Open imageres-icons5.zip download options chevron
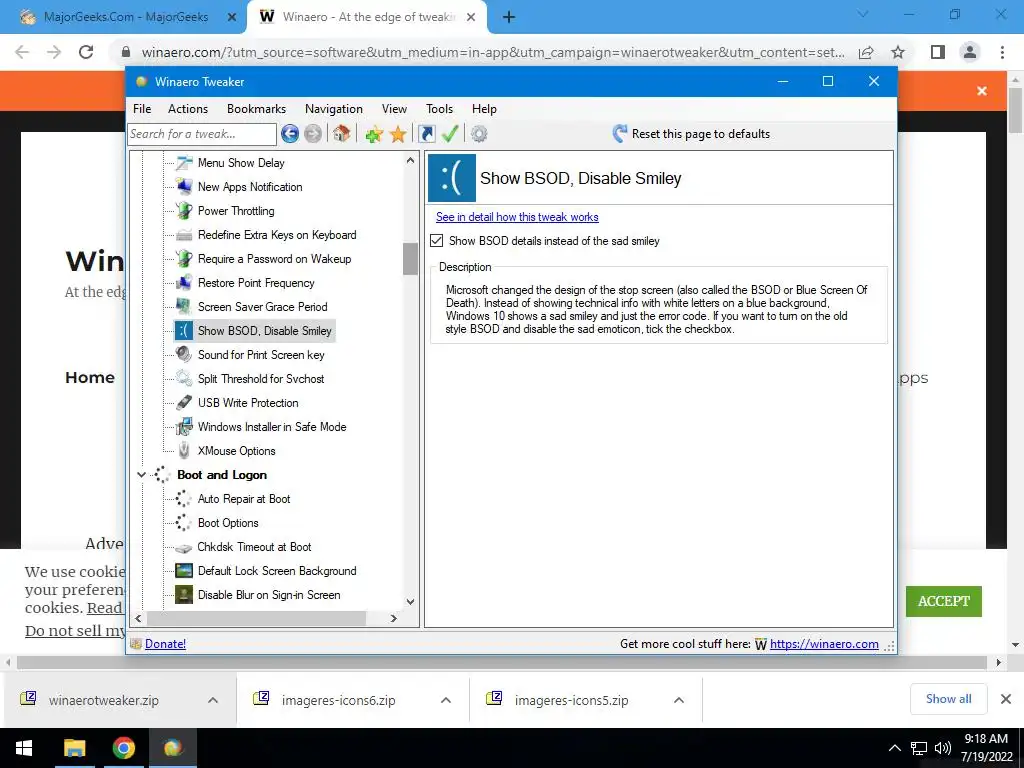This screenshot has width=1024, height=768. (x=679, y=700)
